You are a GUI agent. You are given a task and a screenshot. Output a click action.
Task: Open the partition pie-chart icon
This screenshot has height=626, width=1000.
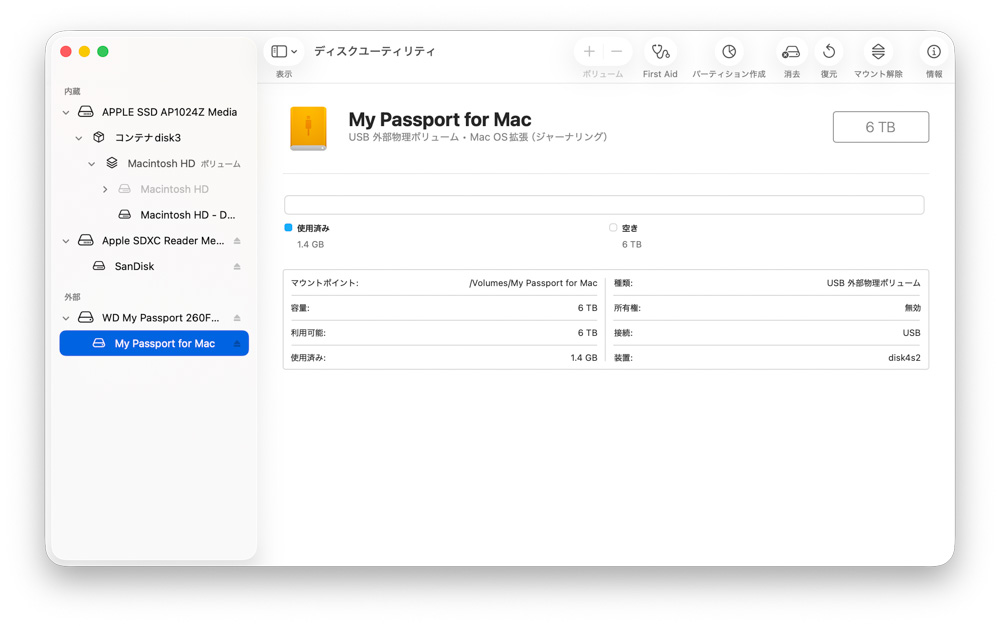click(729, 52)
